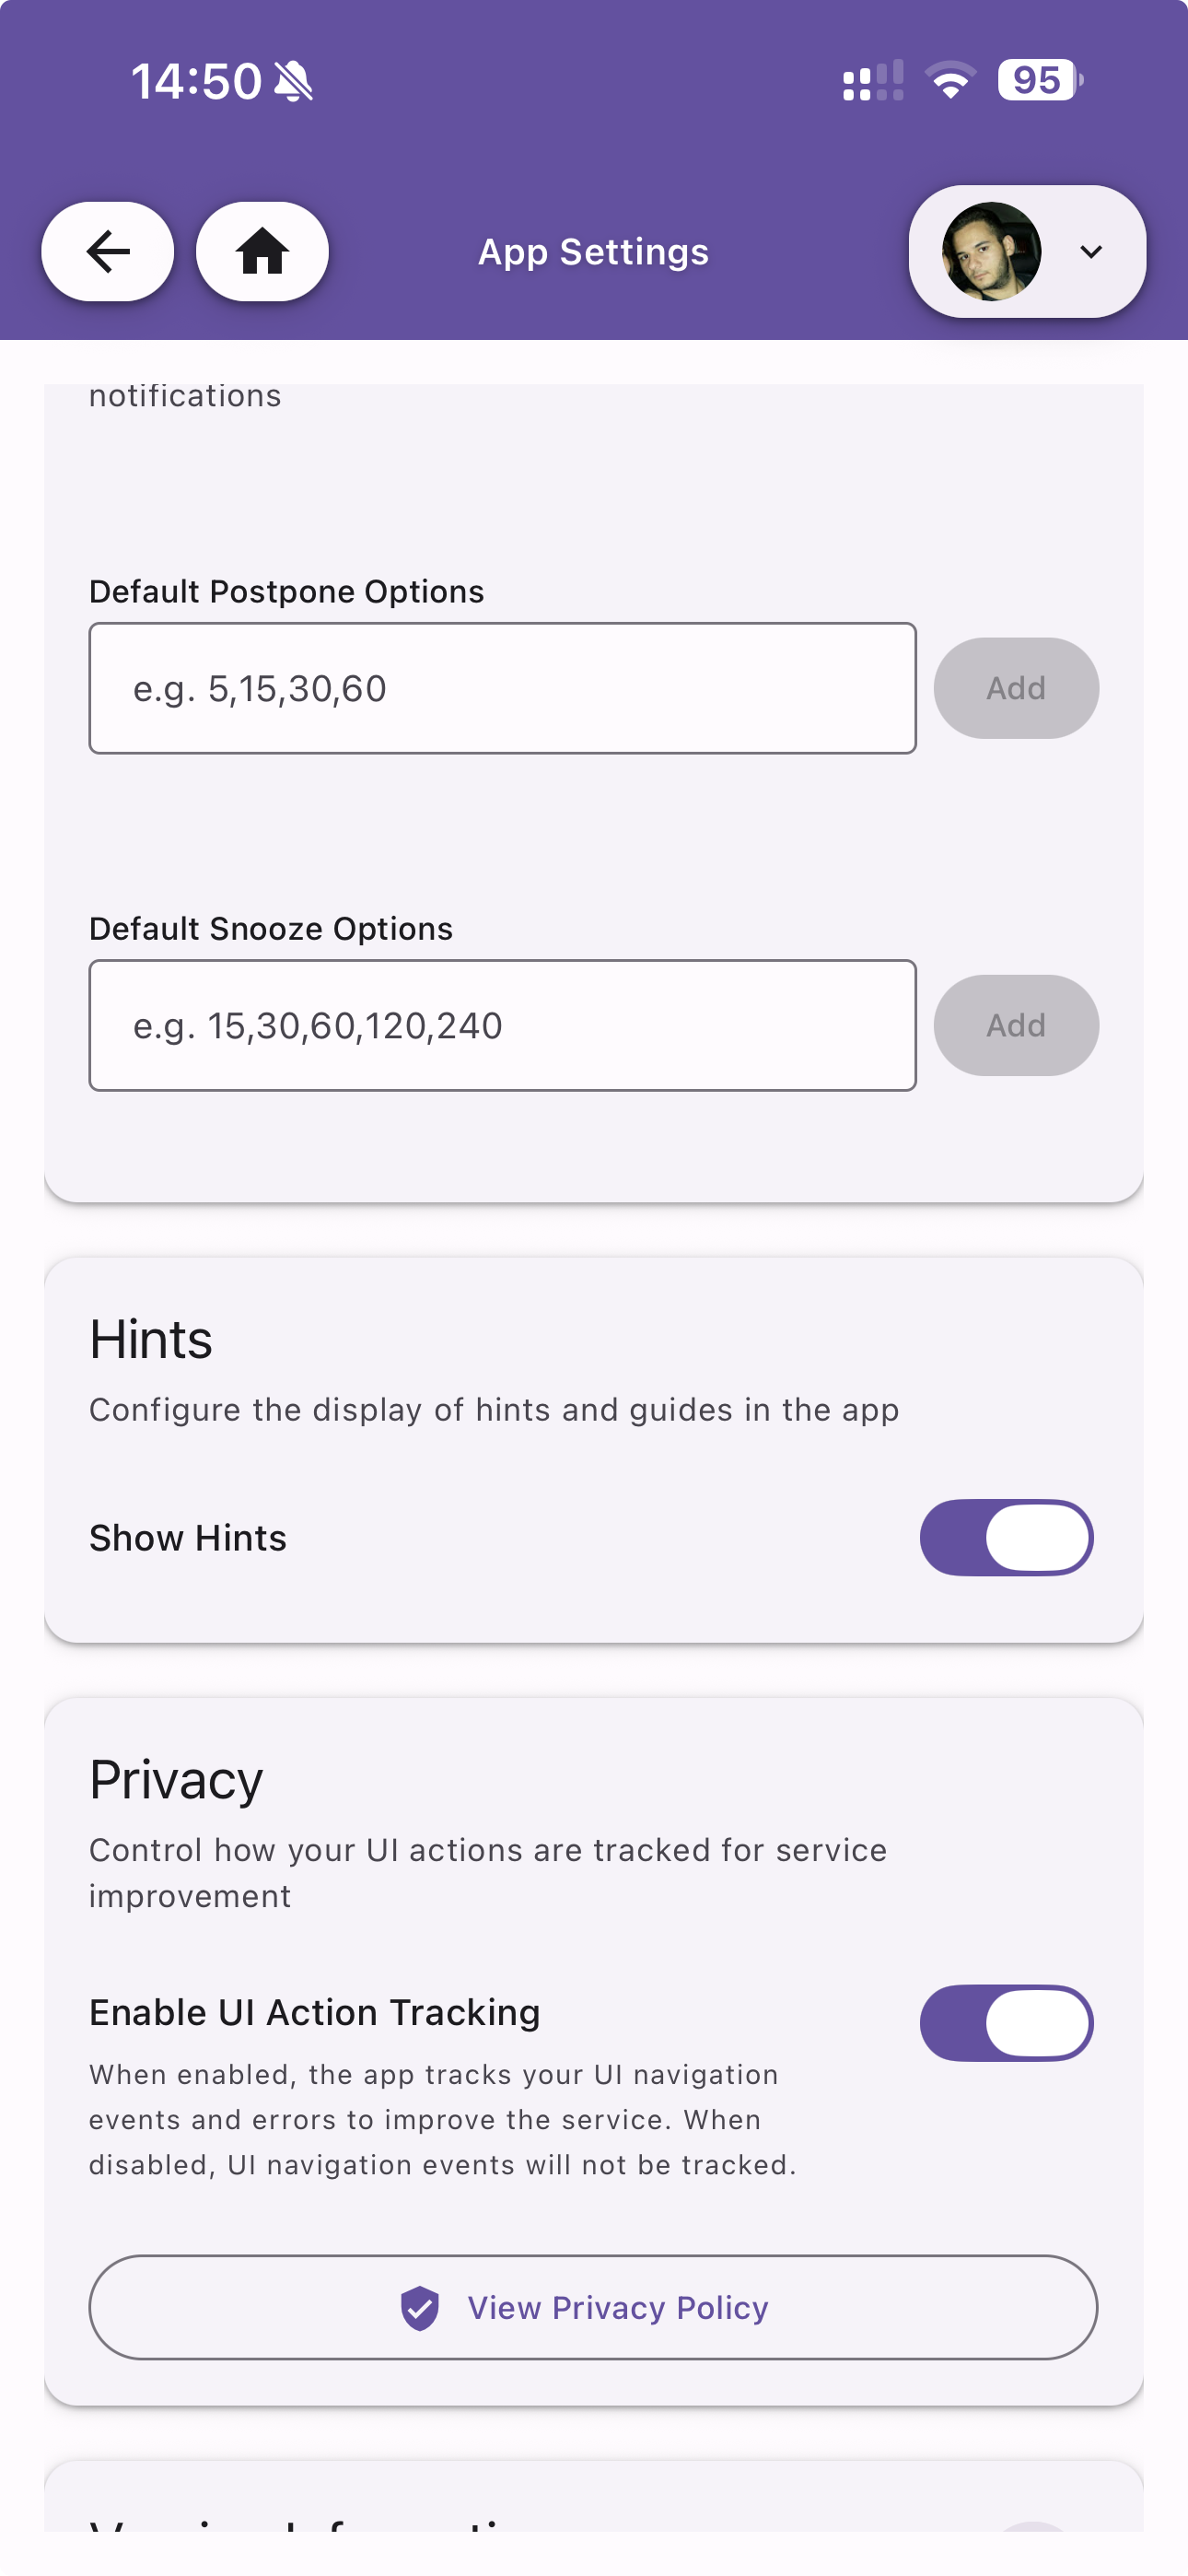Viewport: 1188px width, 2576px height.
Task: Tap the user profile avatar
Action: tap(991, 251)
